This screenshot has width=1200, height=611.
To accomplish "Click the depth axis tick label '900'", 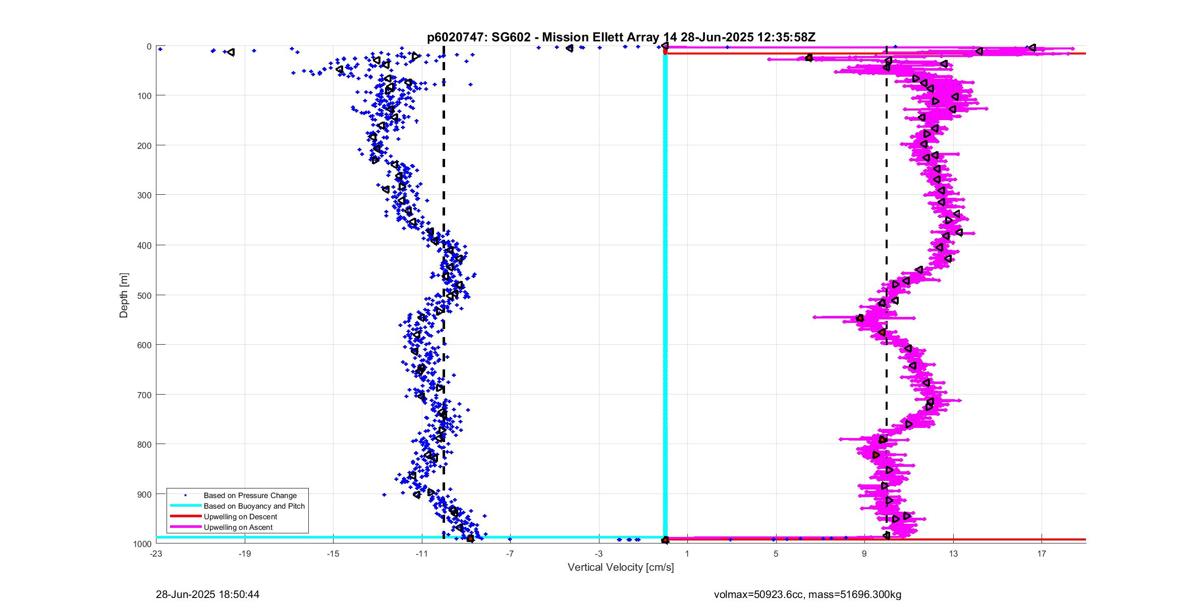I will [x=143, y=494].
